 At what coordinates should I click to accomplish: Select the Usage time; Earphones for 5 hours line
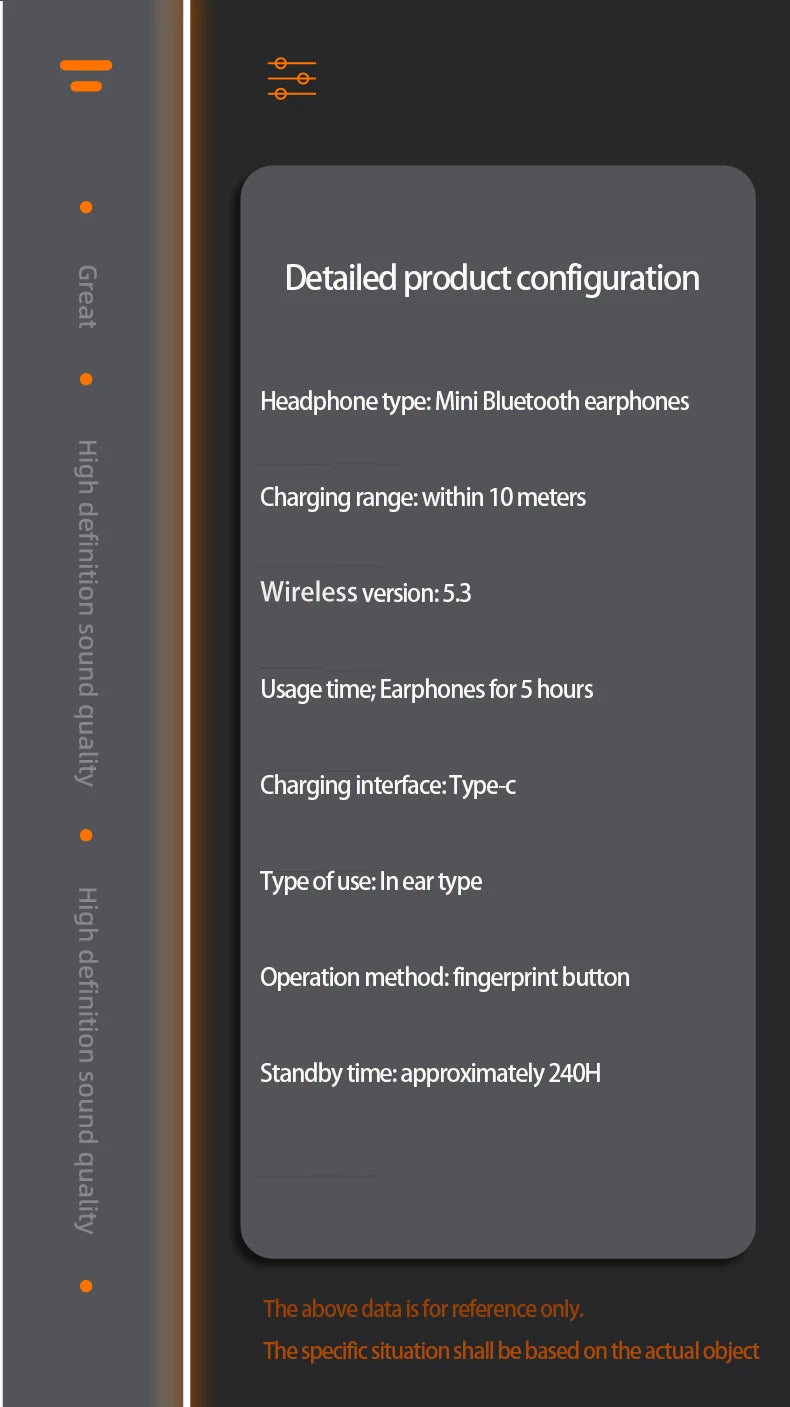[x=426, y=689]
